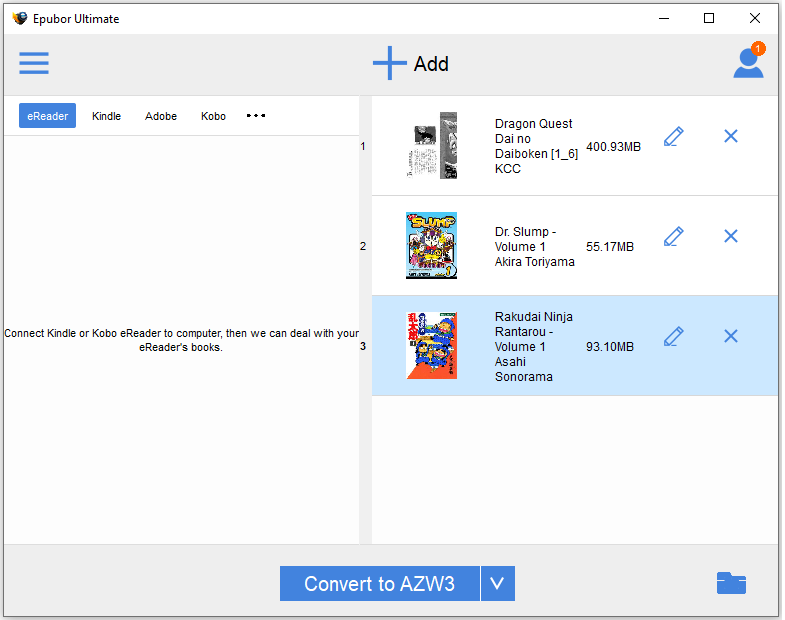
Task: Click the 55.17MB file size
Action: [x=610, y=247]
